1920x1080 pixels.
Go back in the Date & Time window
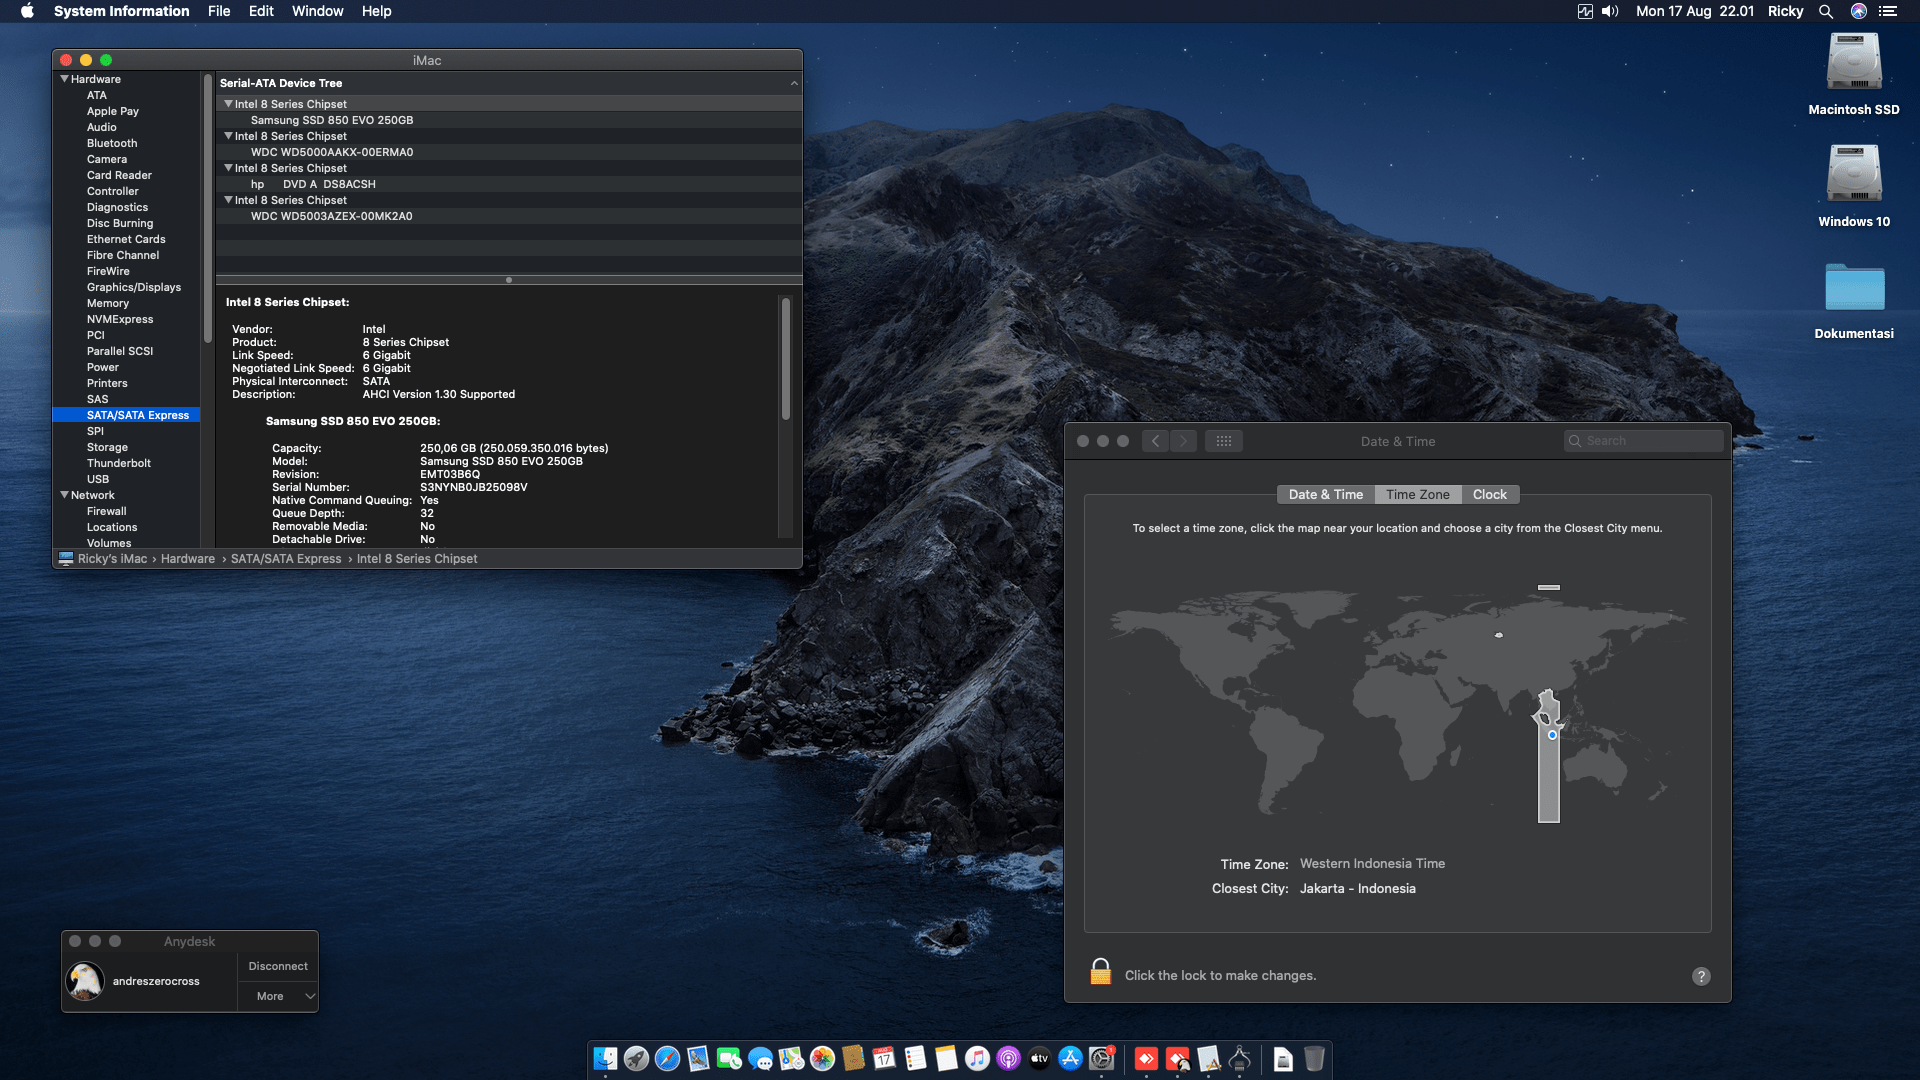1155,441
